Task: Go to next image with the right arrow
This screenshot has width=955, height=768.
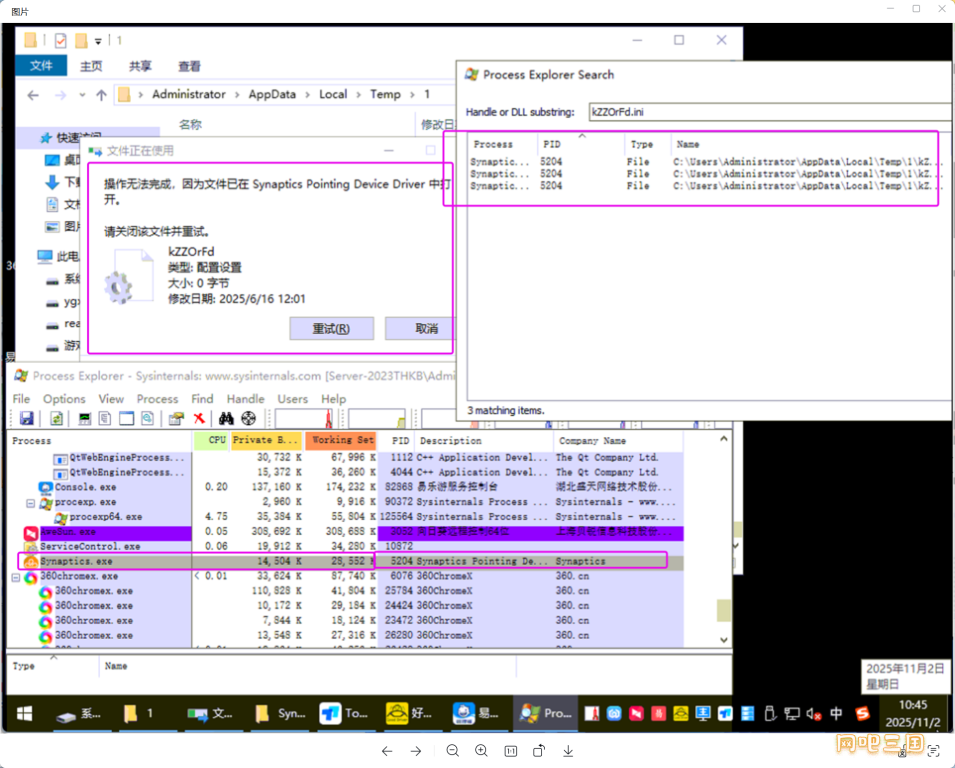Action: click(x=416, y=751)
